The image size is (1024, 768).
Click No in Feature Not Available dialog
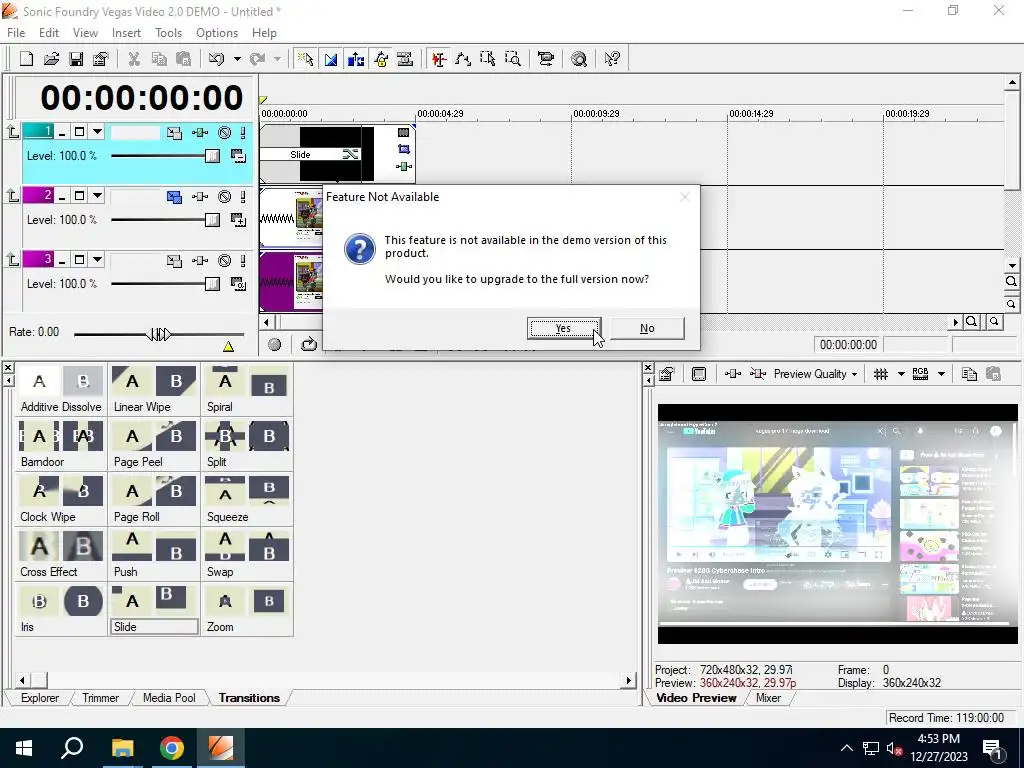click(x=647, y=328)
